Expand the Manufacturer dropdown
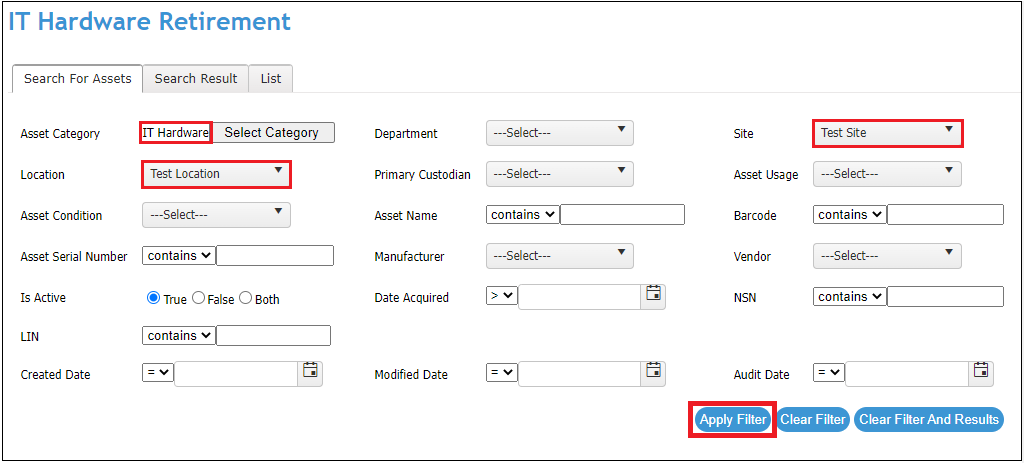The image size is (1025, 463). [560, 256]
